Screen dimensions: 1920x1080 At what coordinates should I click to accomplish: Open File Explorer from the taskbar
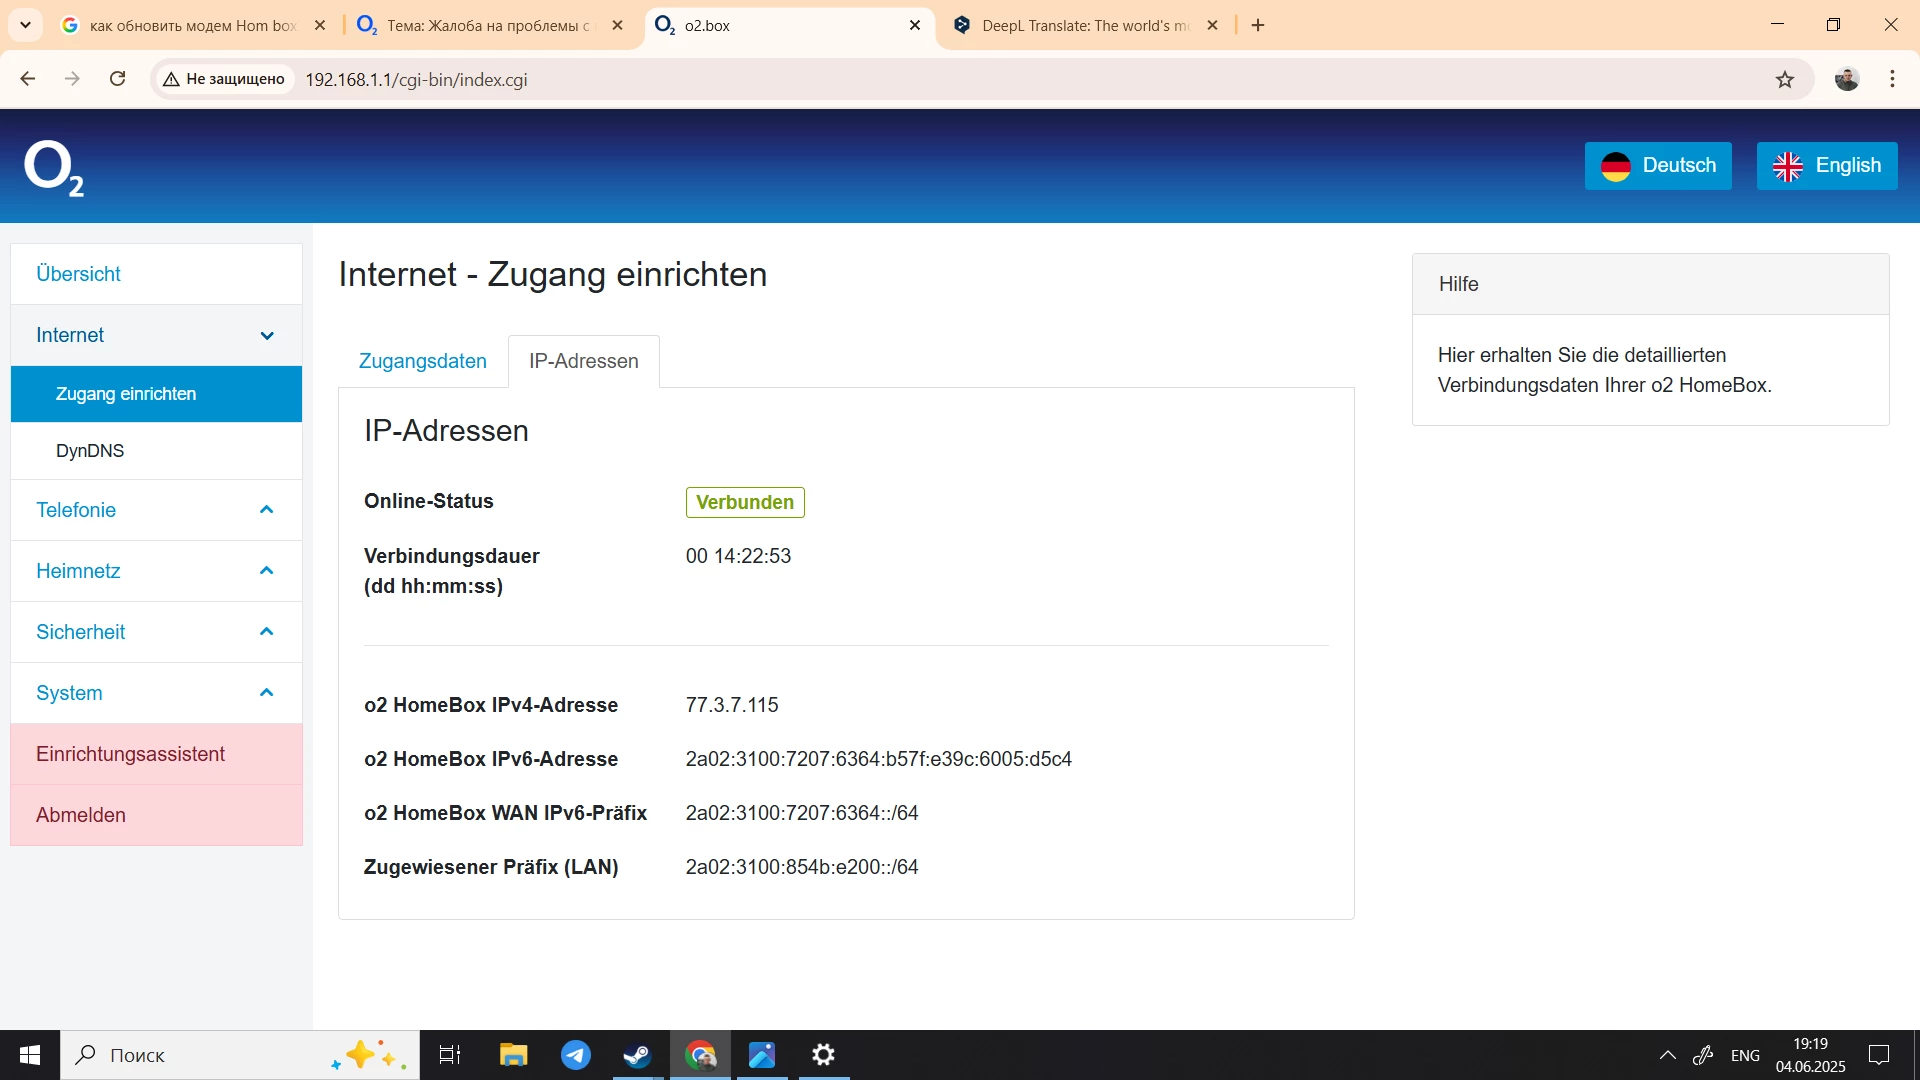513,1055
